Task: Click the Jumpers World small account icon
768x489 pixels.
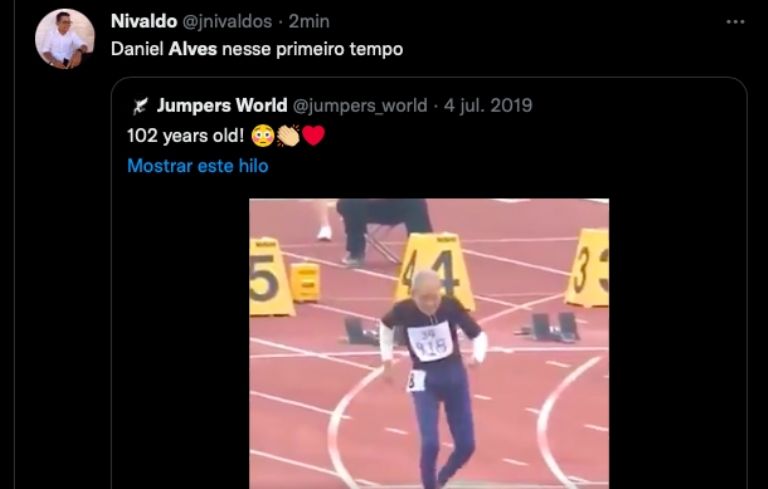Action: (x=140, y=106)
